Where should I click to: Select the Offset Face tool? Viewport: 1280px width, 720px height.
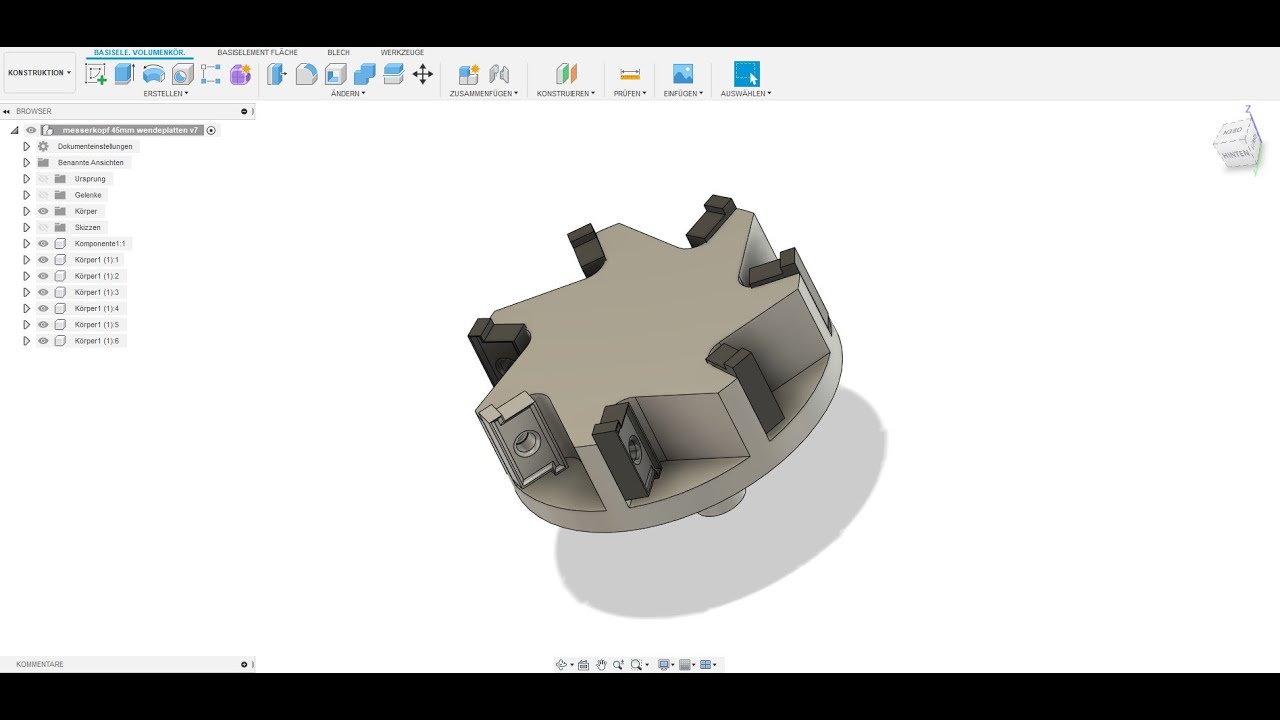[x=393, y=74]
